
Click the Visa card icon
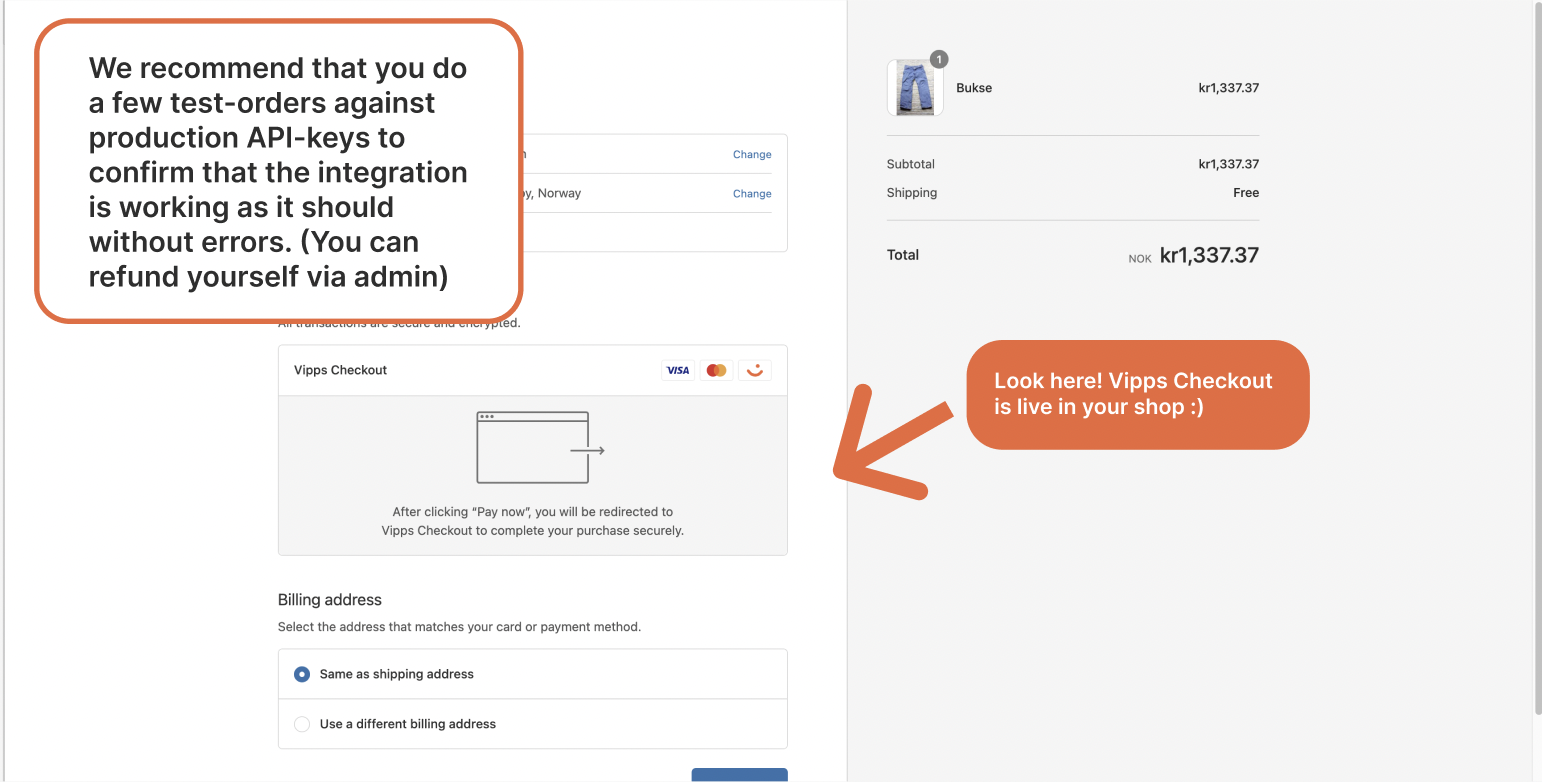[x=678, y=370]
